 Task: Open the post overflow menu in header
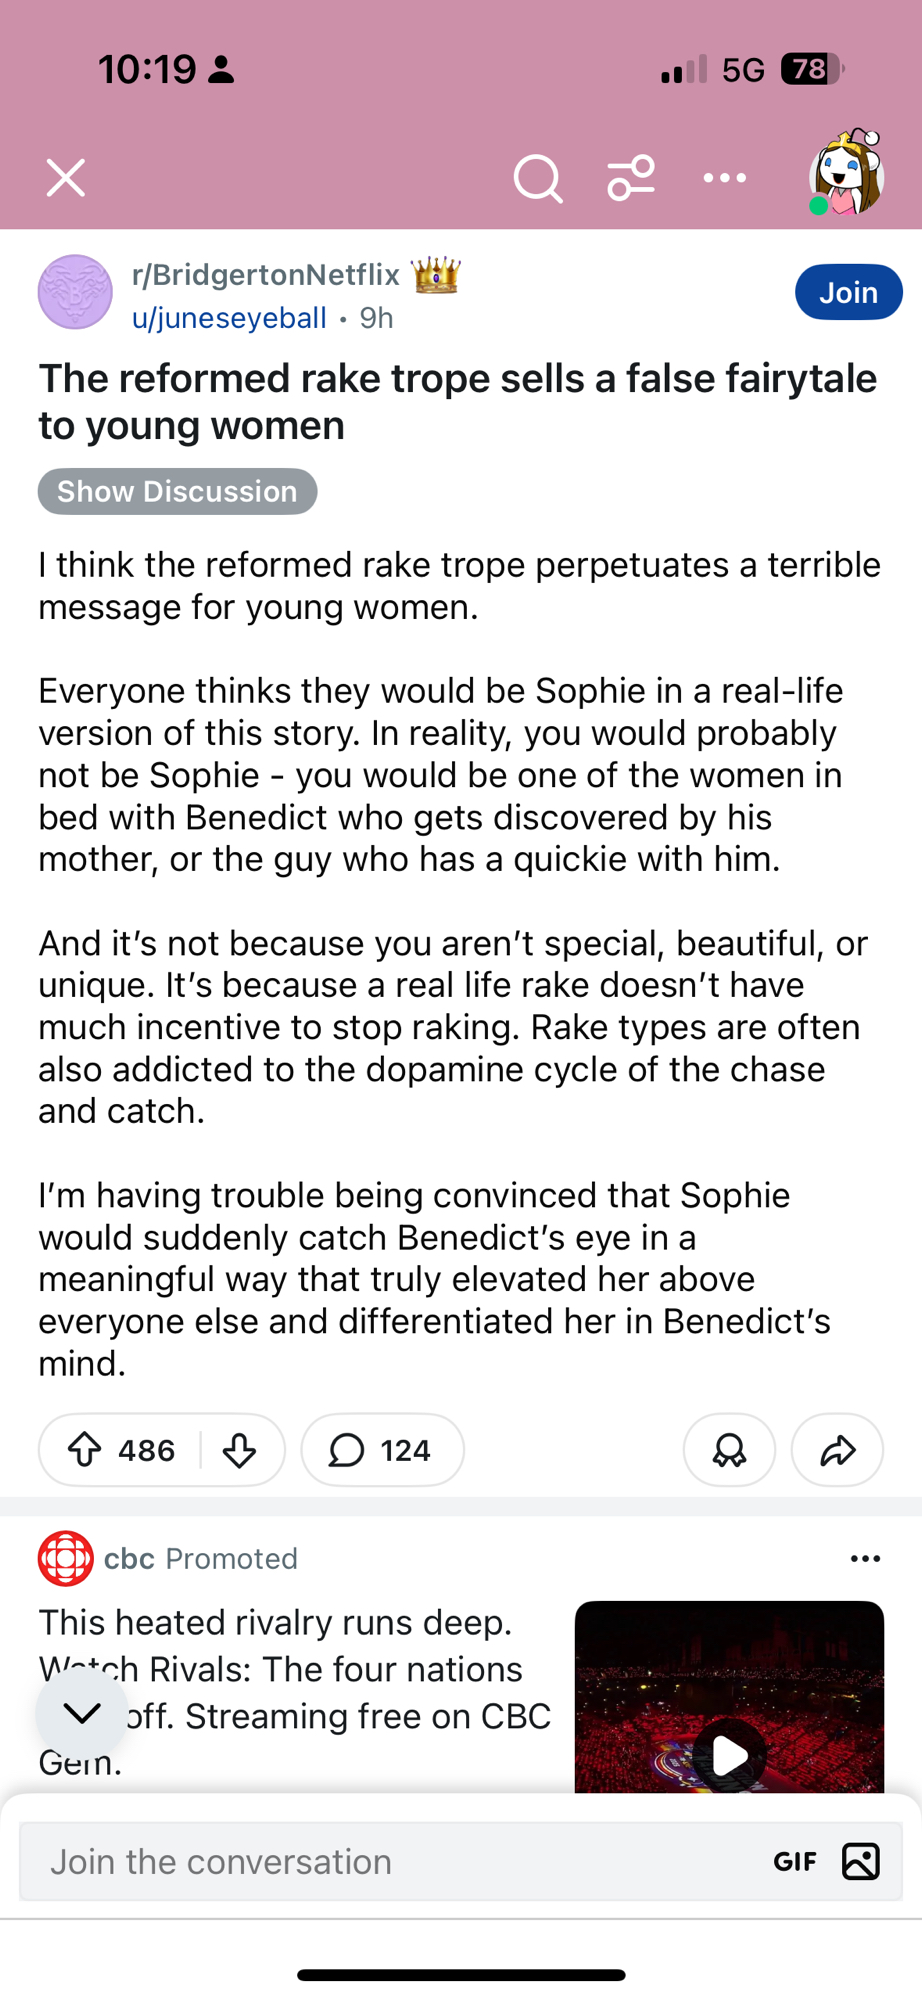click(724, 179)
